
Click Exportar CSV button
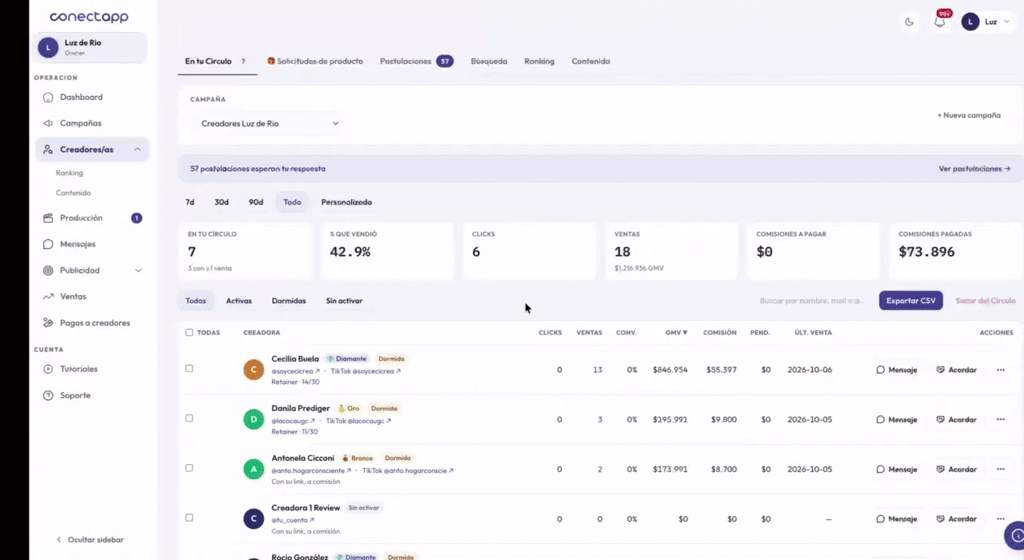click(910, 301)
